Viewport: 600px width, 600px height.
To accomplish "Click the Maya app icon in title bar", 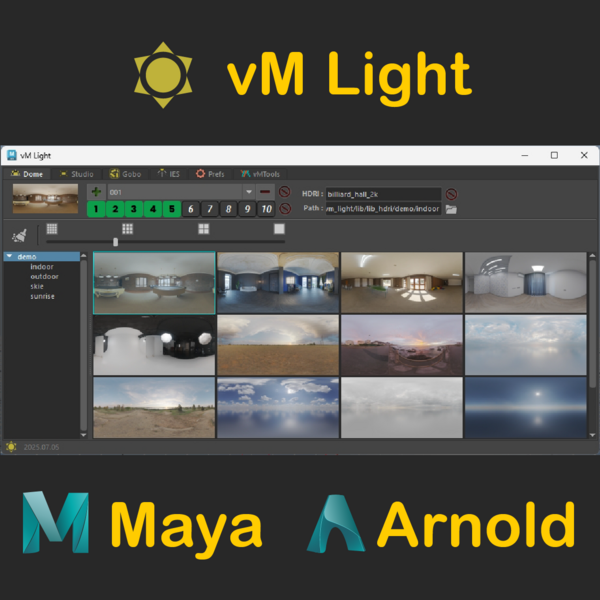I will tap(12, 155).
